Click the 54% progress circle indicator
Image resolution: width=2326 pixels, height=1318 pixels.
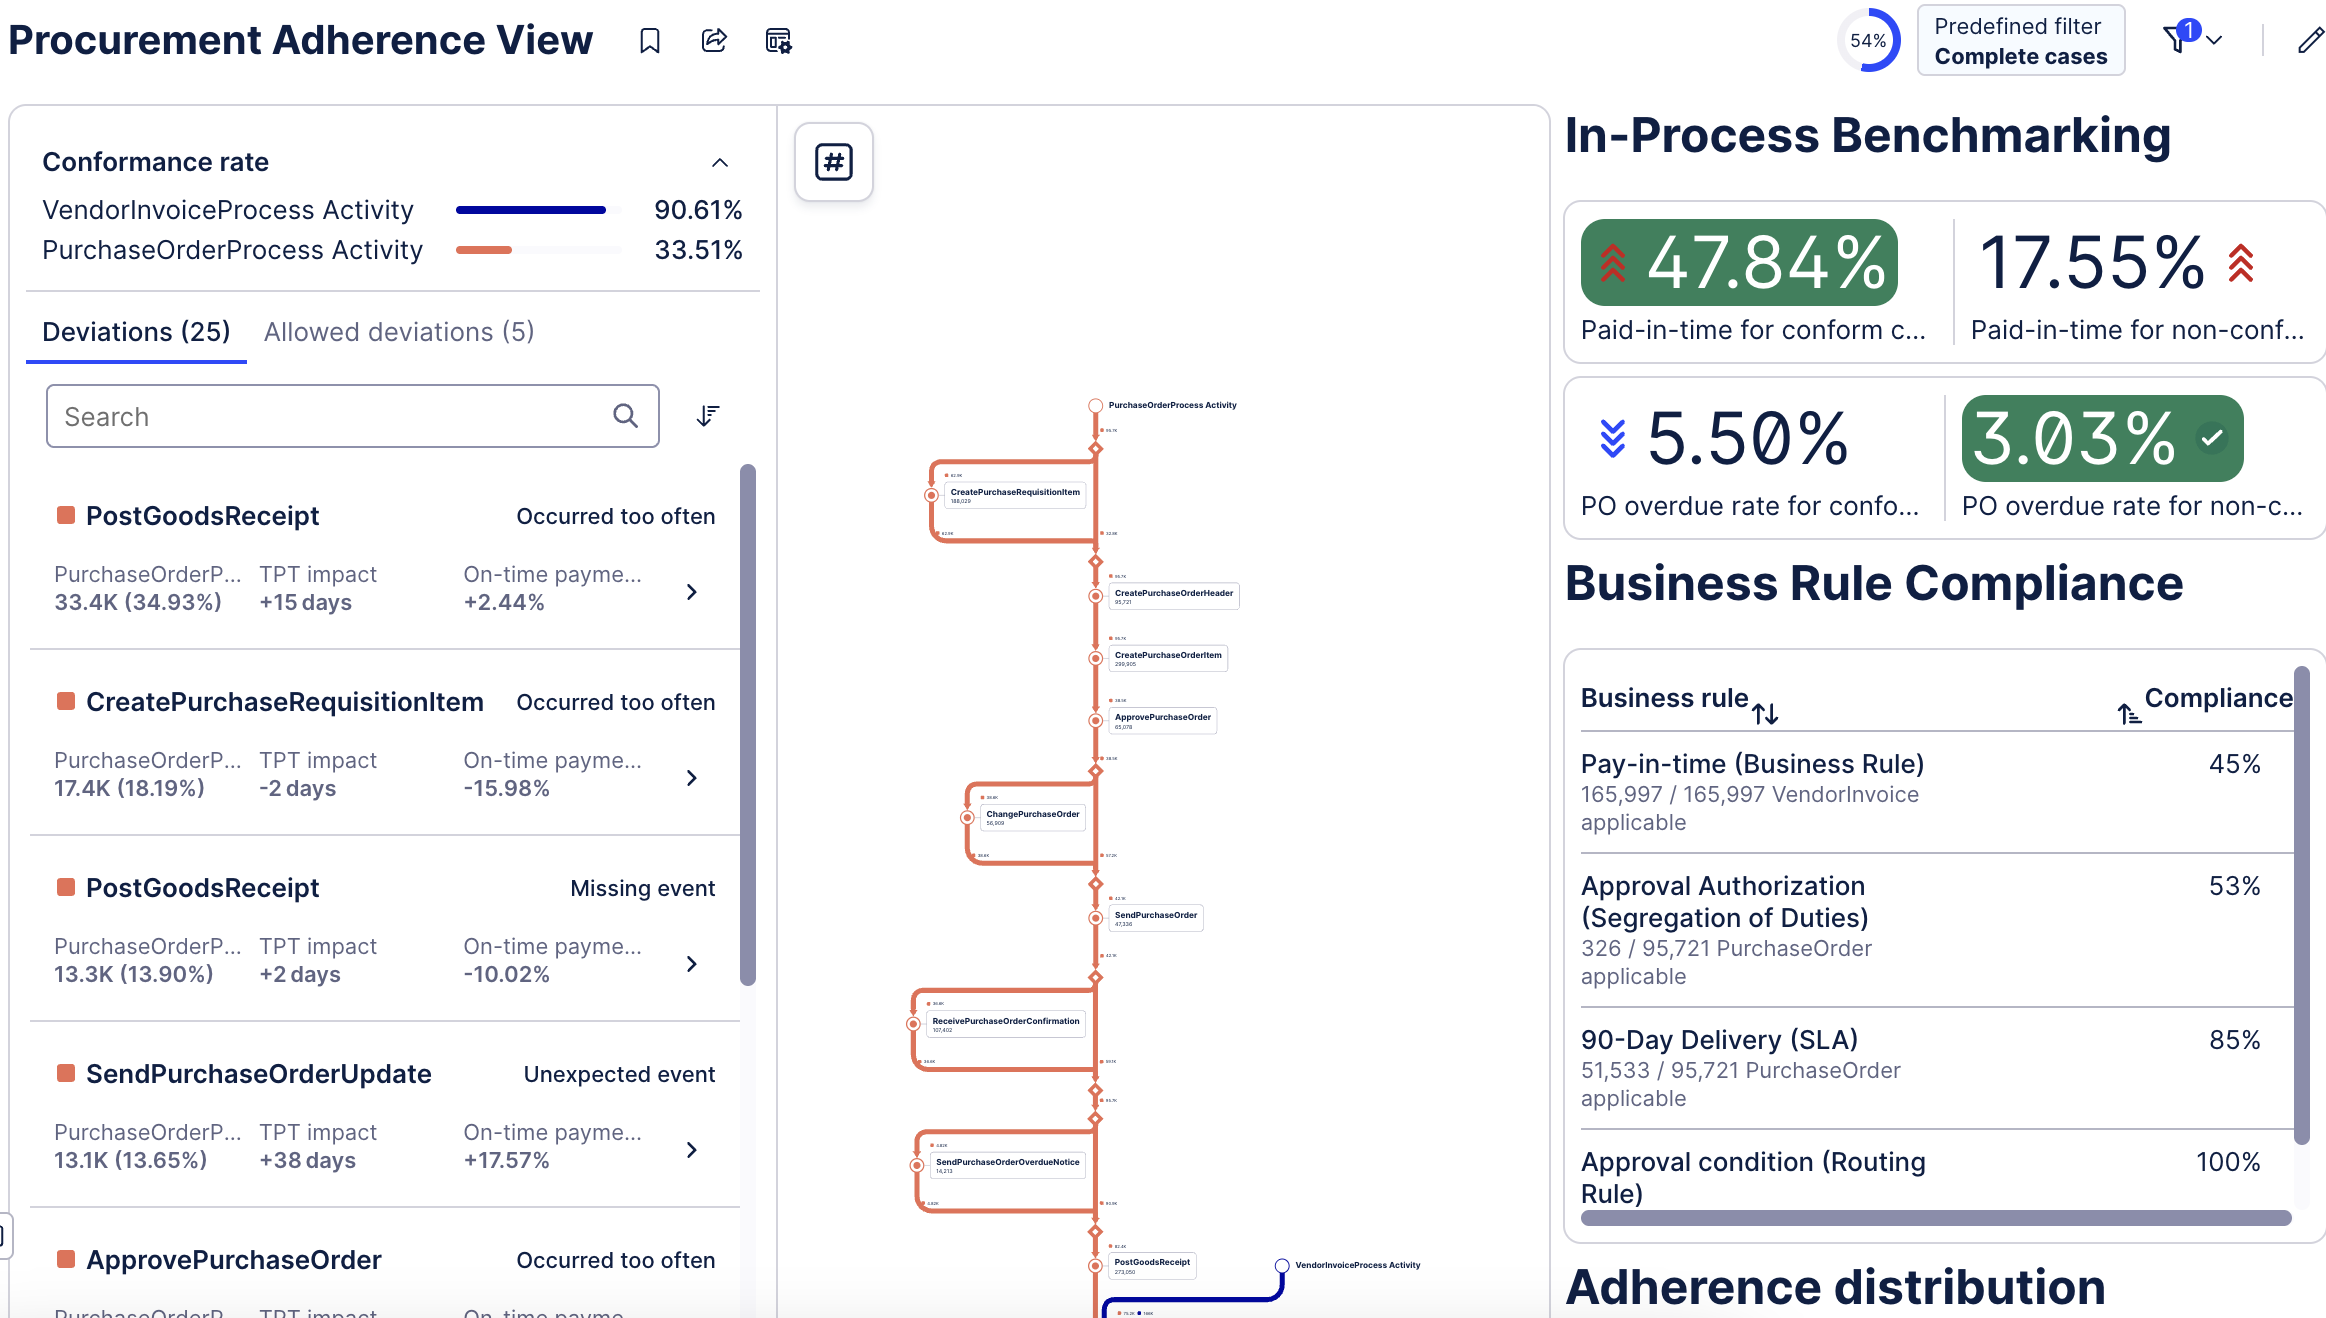point(1868,41)
